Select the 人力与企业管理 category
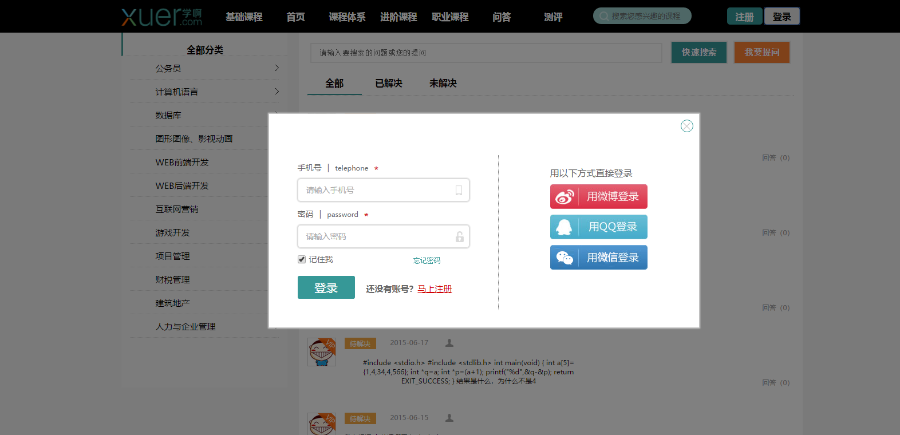Image resolution: width=900 pixels, height=435 pixels. [185, 326]
